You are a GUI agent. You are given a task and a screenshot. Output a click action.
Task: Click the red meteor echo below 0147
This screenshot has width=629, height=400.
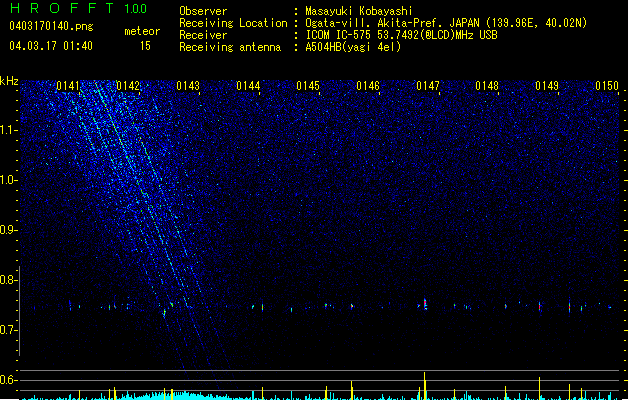[x=425, y=304]
